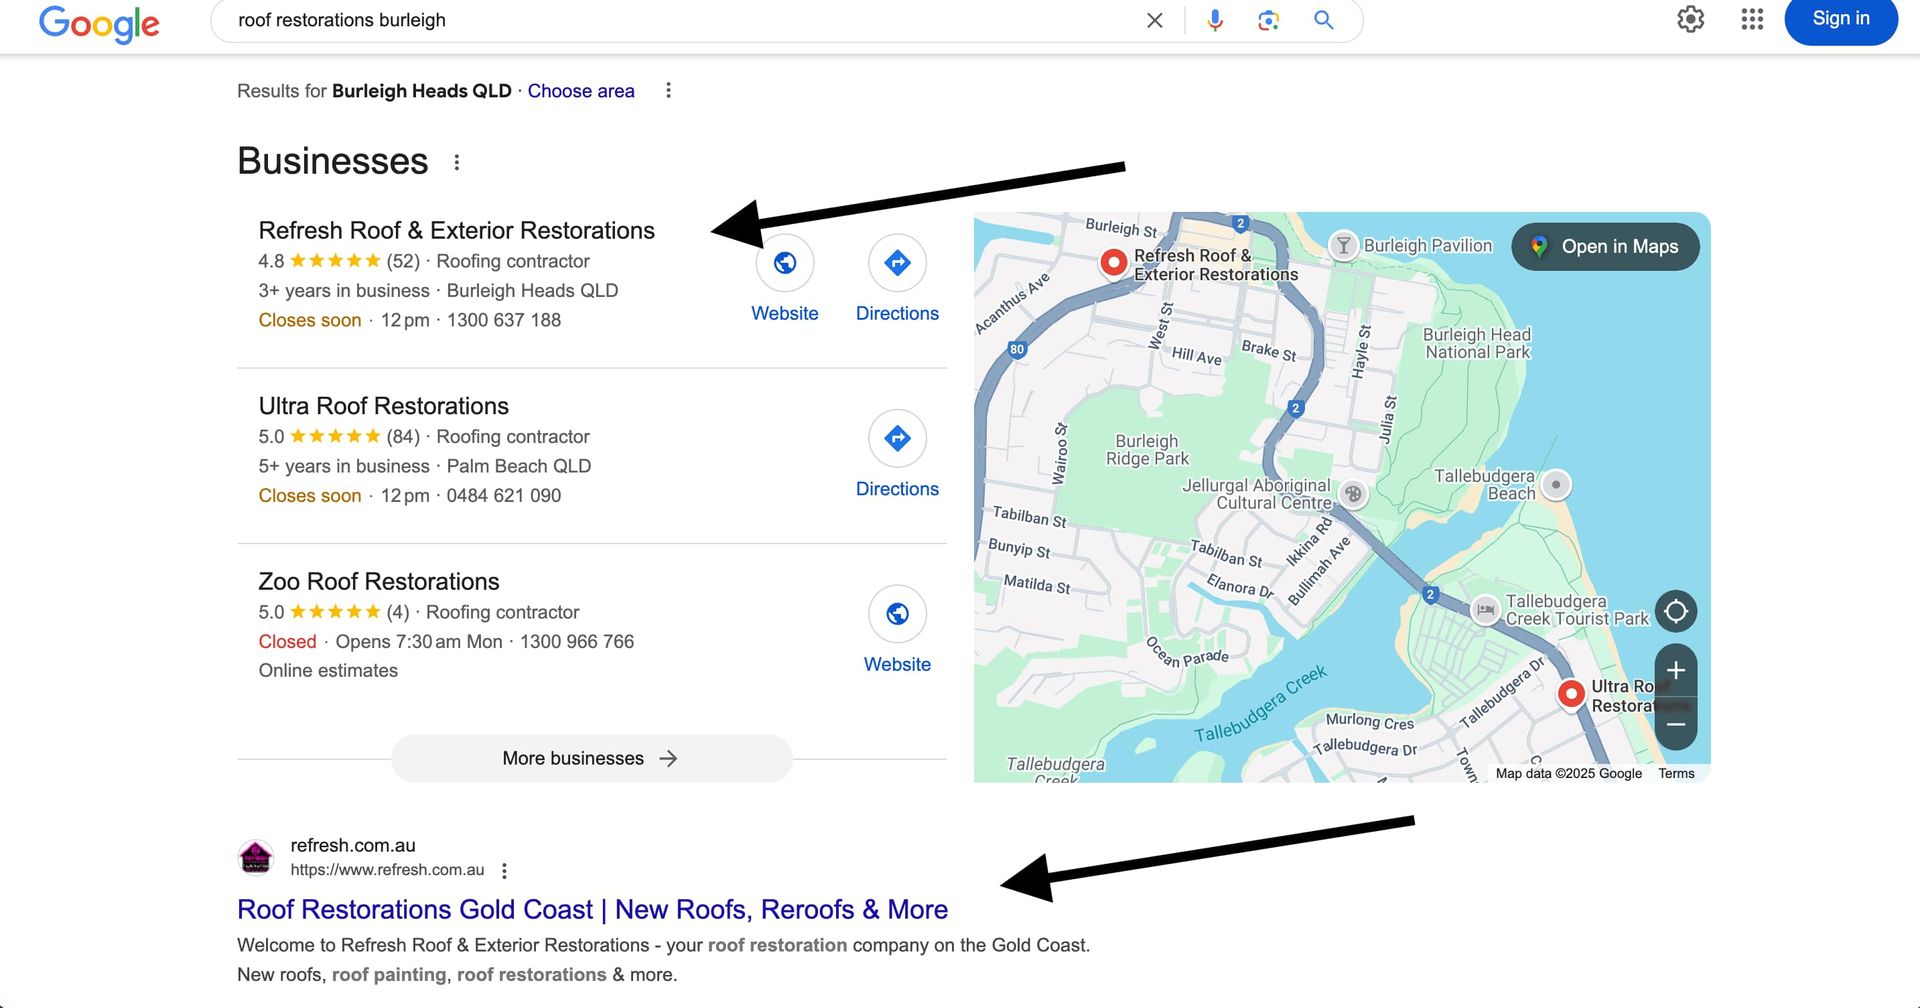Zoom in using the map plus control
This screenshot has width=1920, height=1008.
click(1676, 671)
